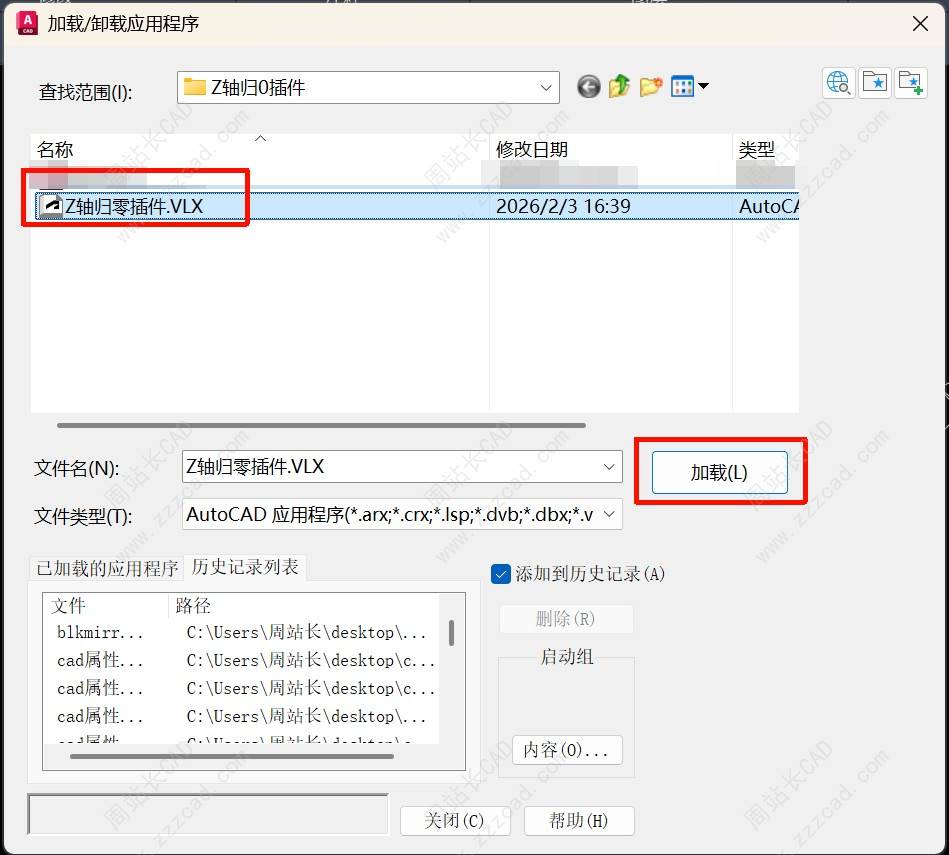Click the Back navigation arrow icon
The width and height of the screenshot is (949, 855).
click(x=589, y=87)
